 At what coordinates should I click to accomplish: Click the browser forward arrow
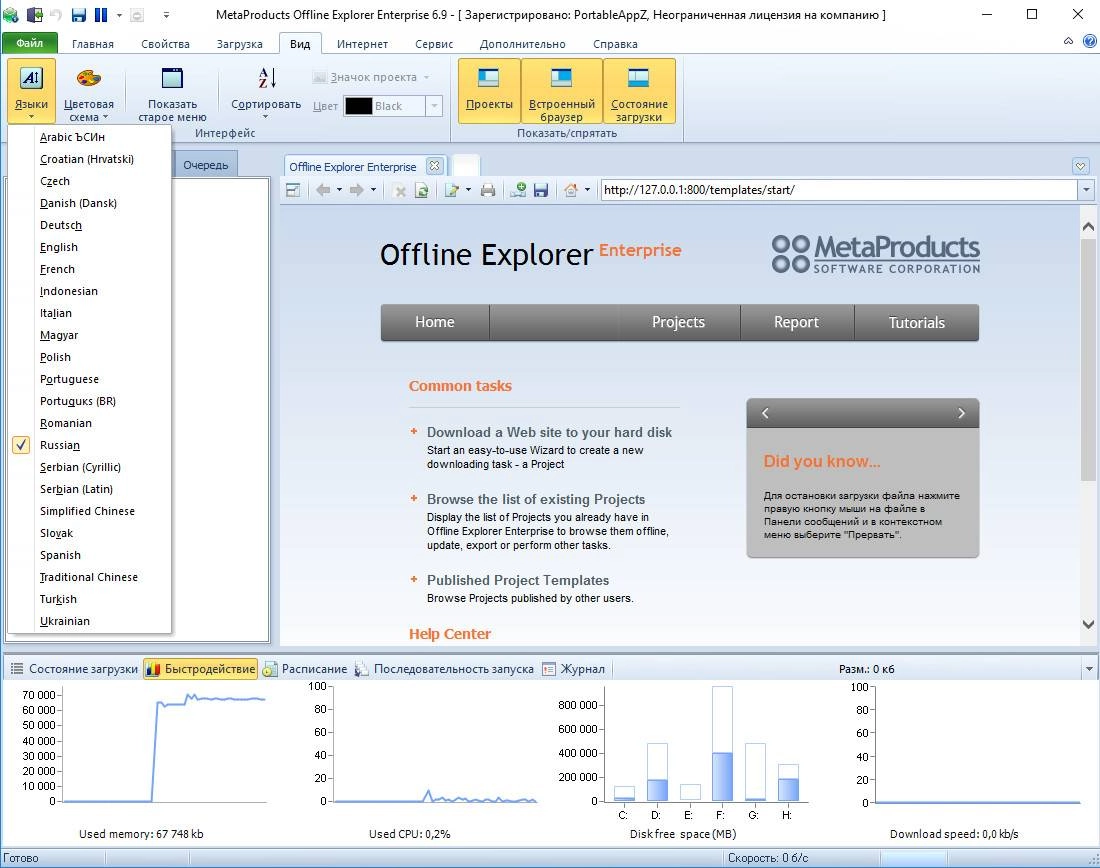[x=356, y=190]
